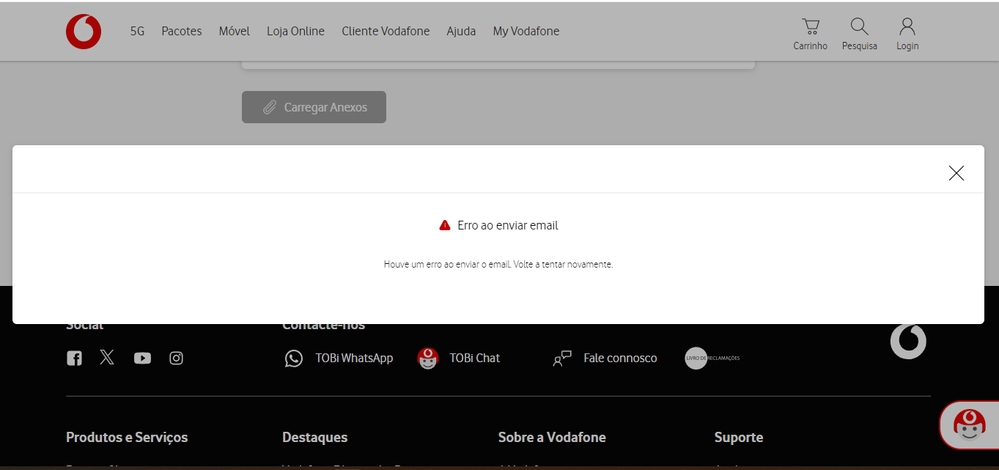Click the paperclip icon in Carregar Anexos
This screenshot has width=999, height=470.
270,107
